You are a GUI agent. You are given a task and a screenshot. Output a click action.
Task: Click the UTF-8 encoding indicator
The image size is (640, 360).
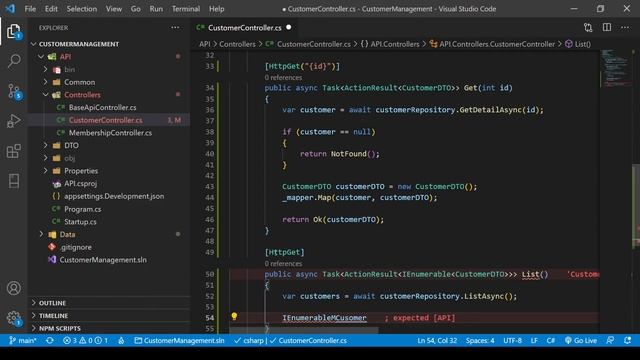(512, 340)
